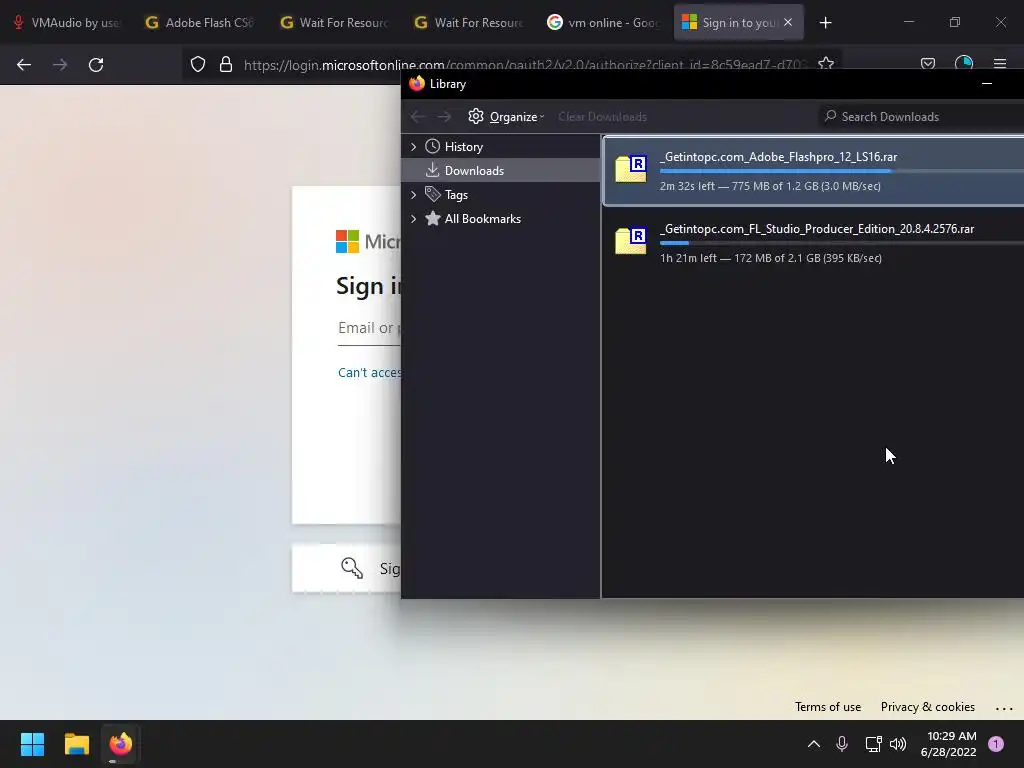The width and height of the screenshot is (1024, 768).
Task: Click the footer more options ellipsis
Action: pyautogui.click(x=1004, y=708)
